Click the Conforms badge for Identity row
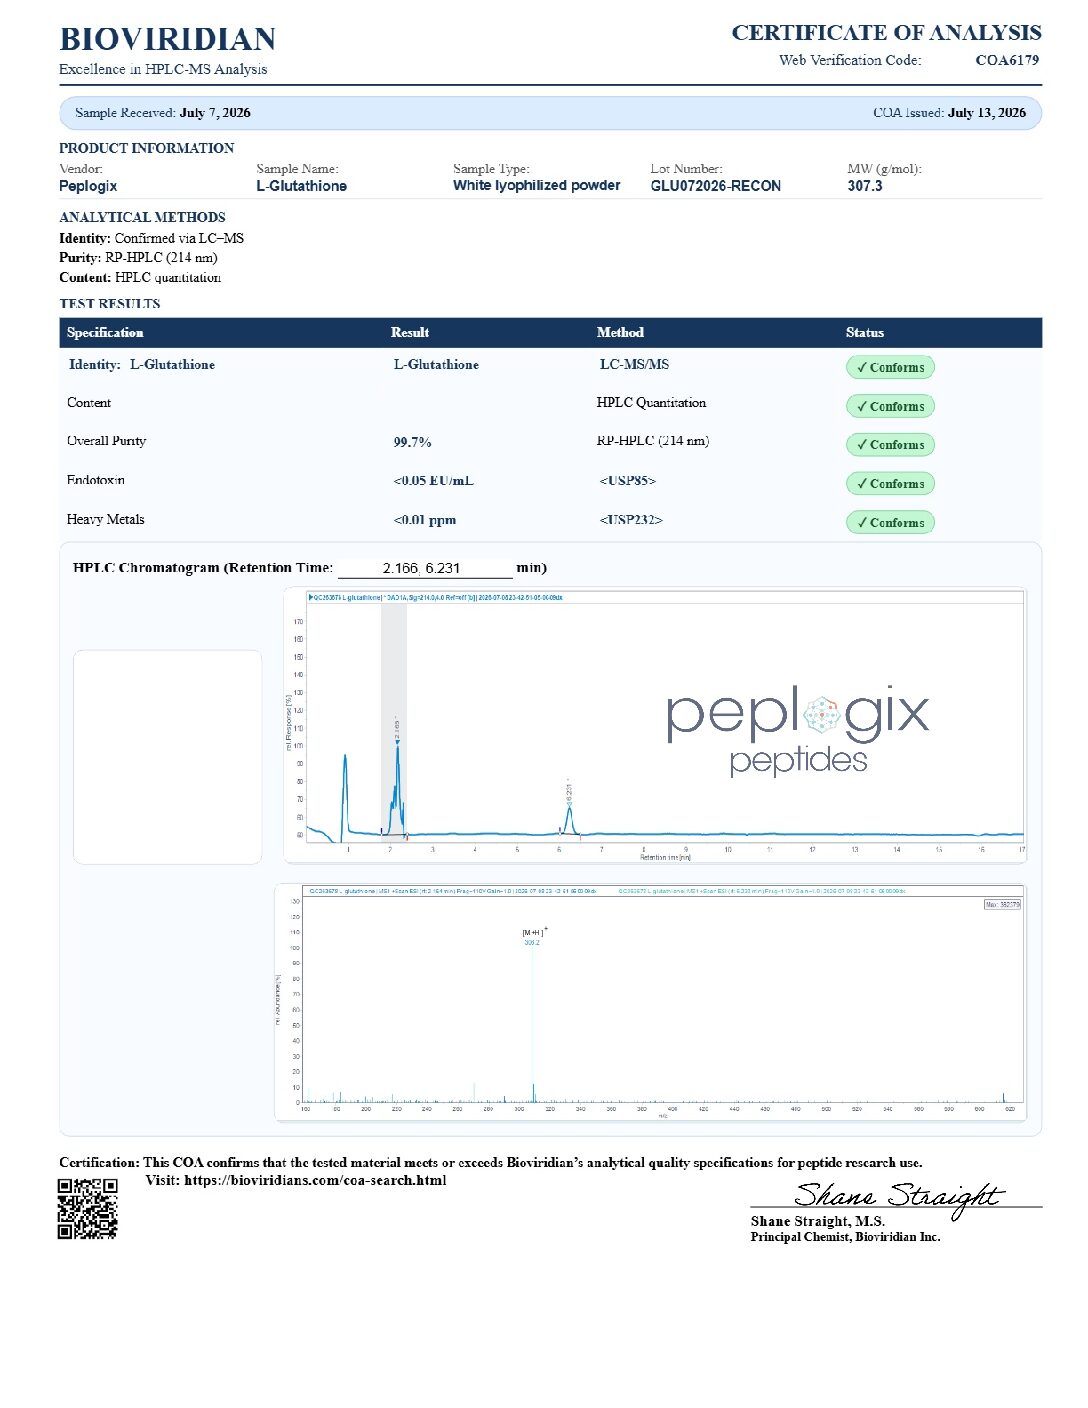The height and width of the screenshot is (1408, 1088). (x=890, y=367)
